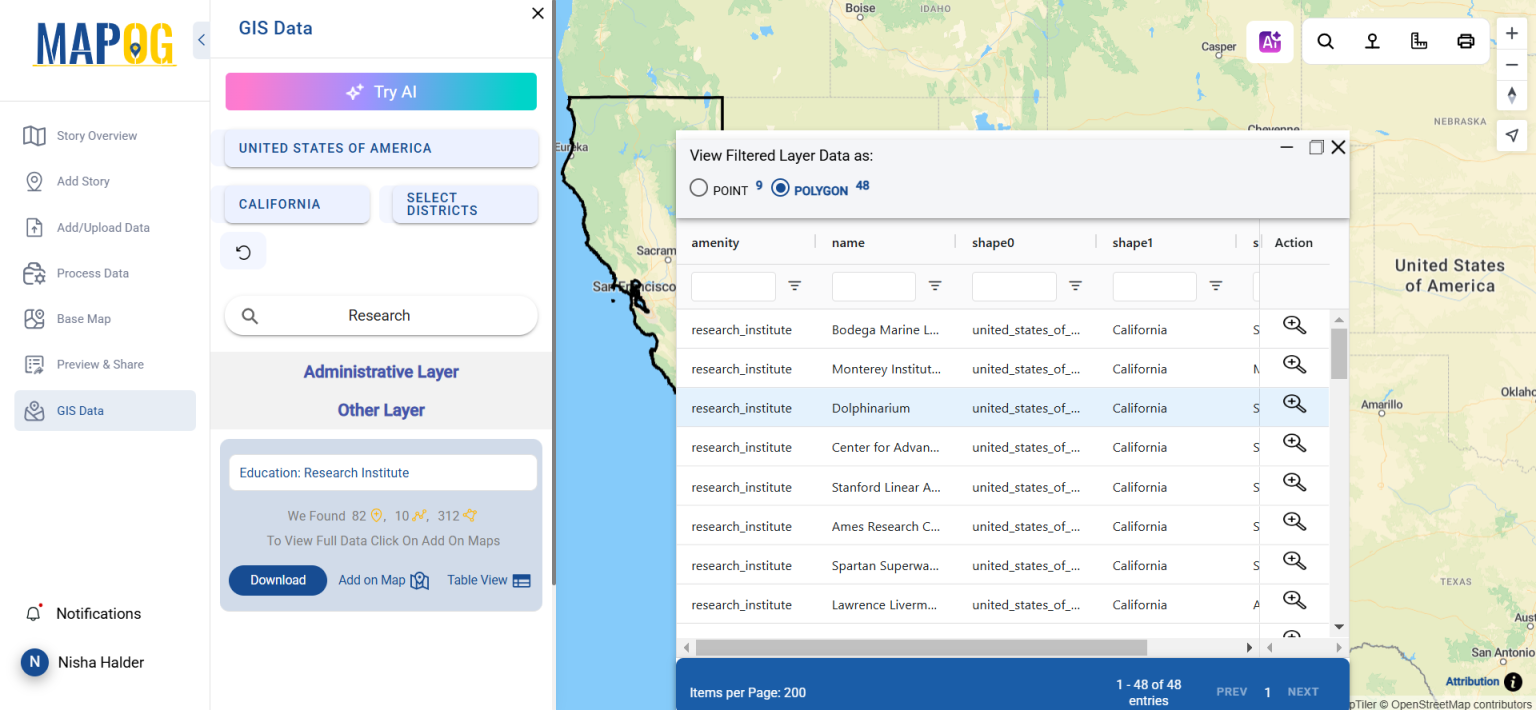Click the location marker tool
Image resolution: width=1536 pixels, height=710 pixels.
pos(1372,41)
